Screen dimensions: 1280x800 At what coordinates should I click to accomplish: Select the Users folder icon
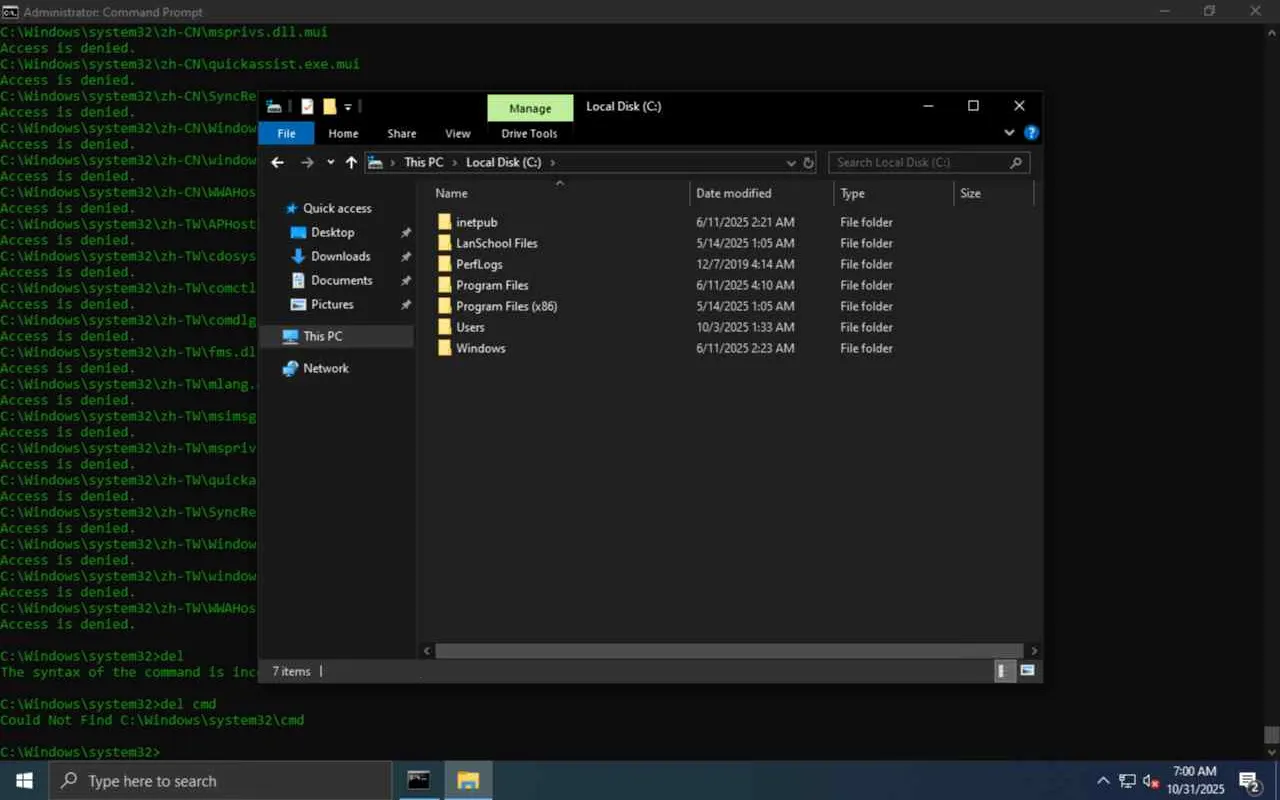[445, 327]
